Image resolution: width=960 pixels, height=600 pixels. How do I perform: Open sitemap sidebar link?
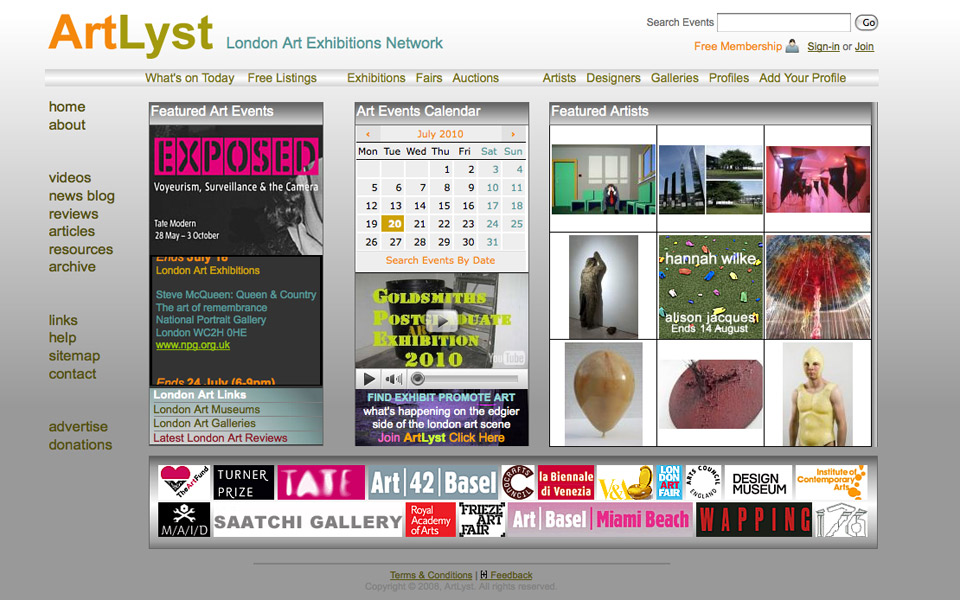tap(74, 356)
